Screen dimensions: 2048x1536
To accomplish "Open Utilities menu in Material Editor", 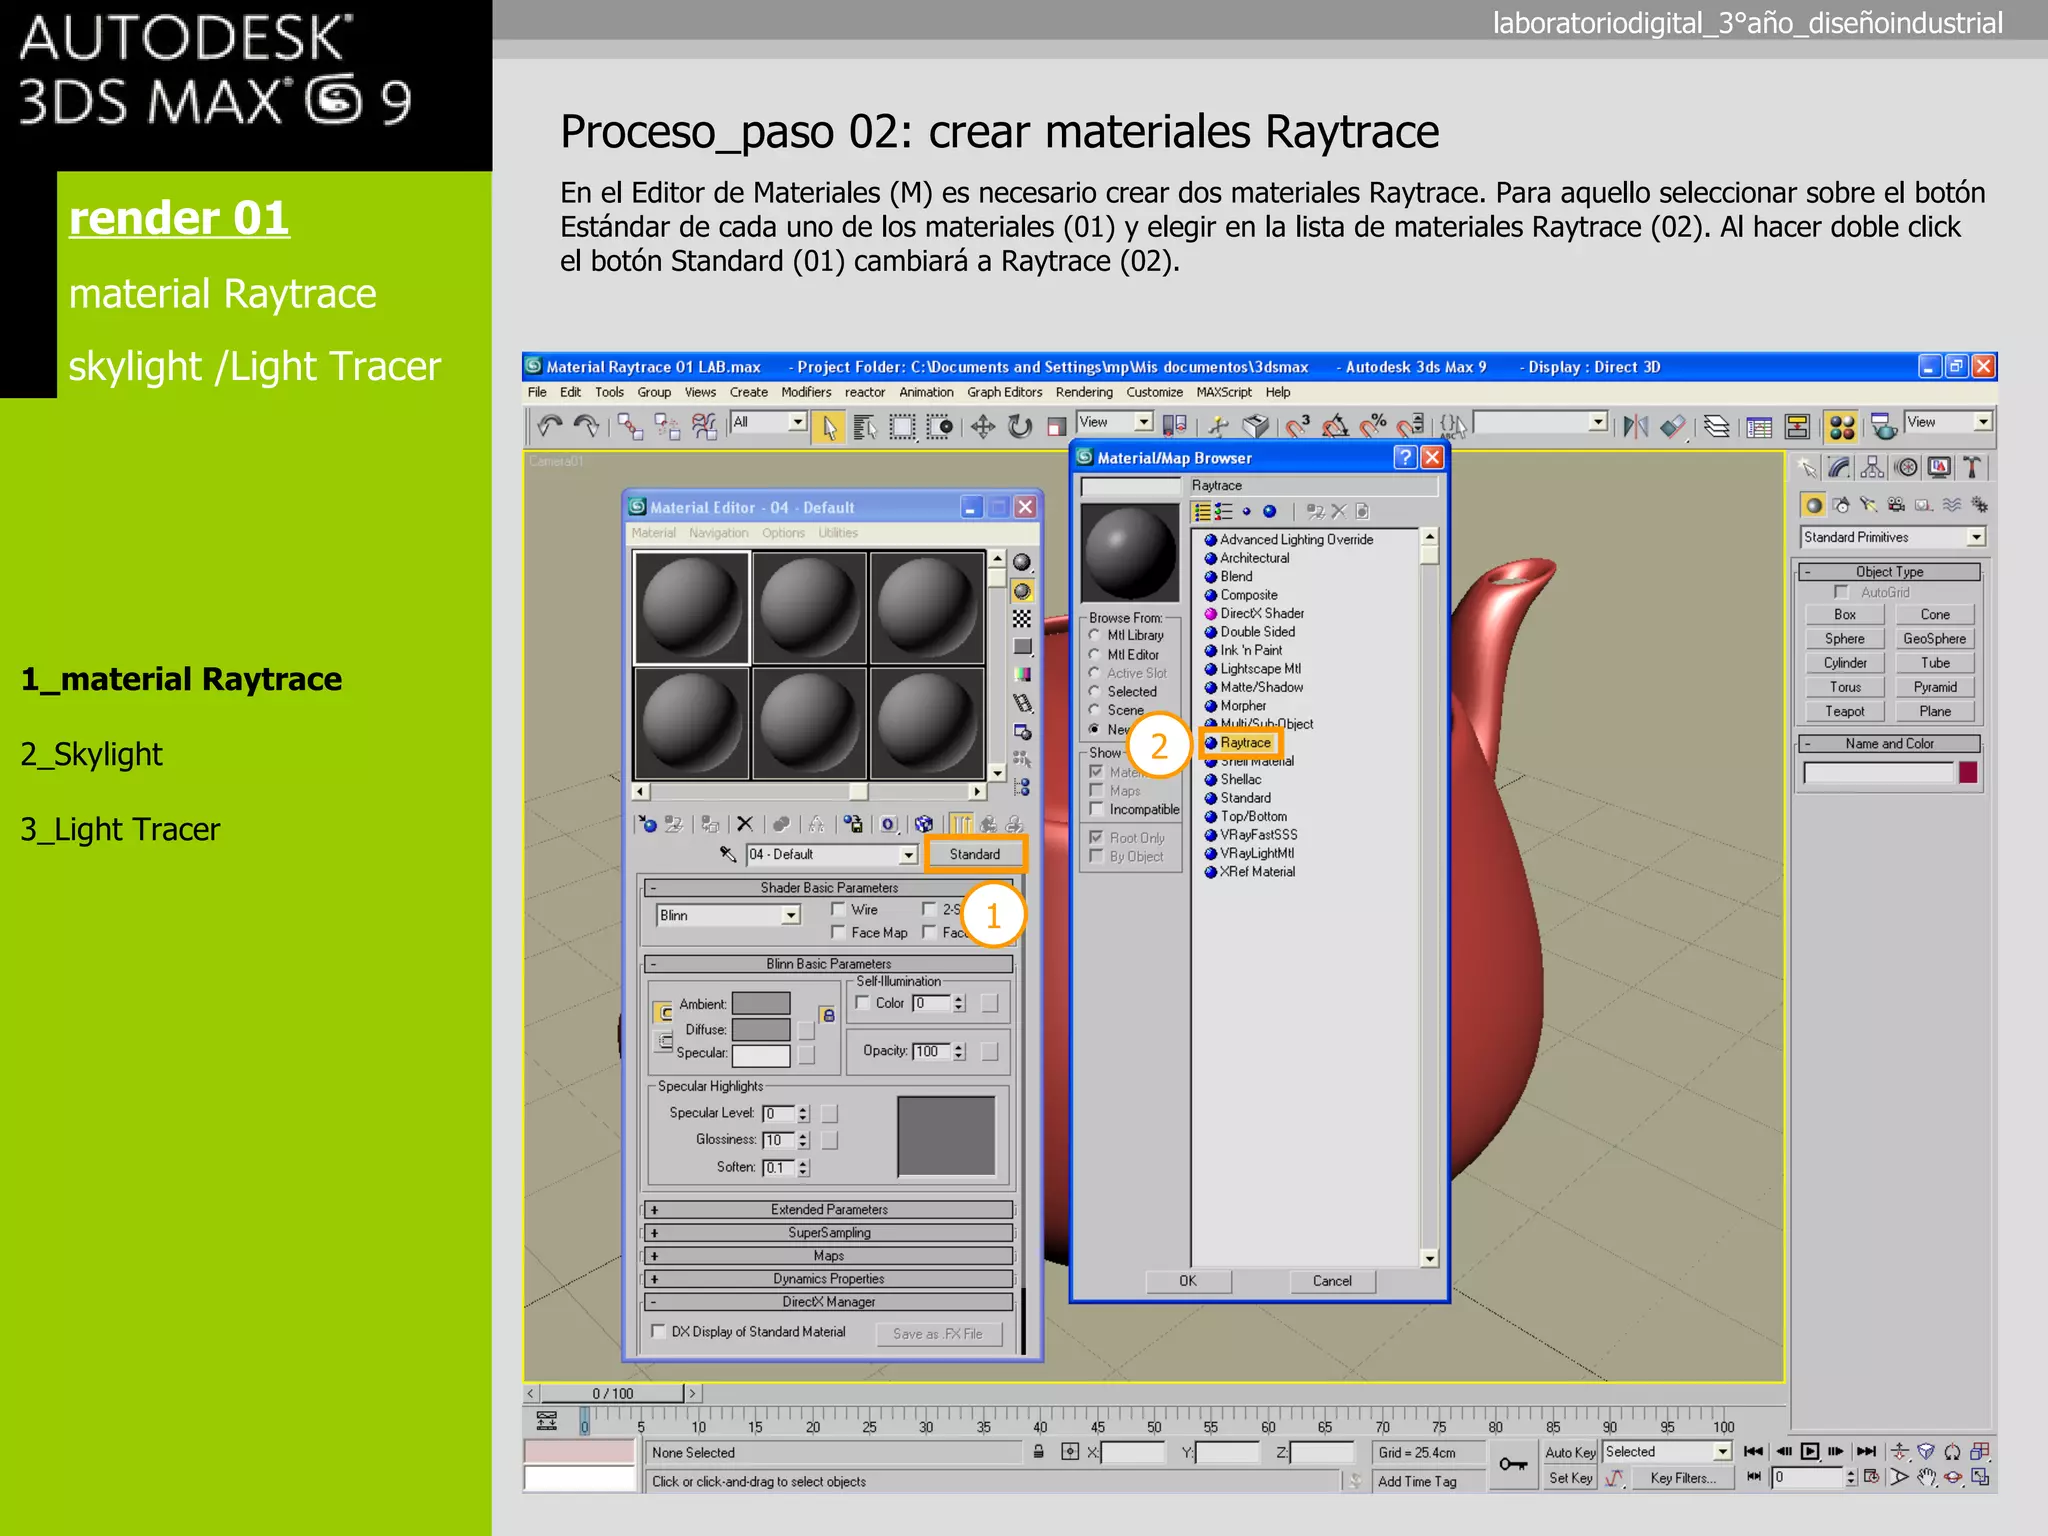I will 838,533.
